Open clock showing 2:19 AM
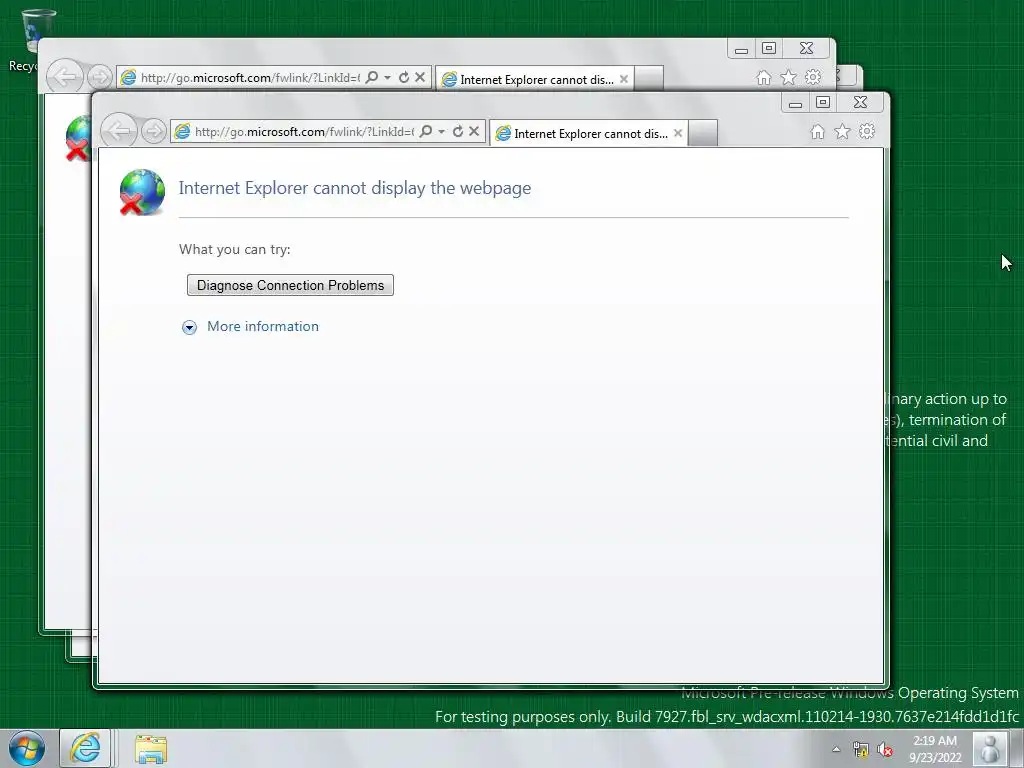1024x768 pixels. 935,749
